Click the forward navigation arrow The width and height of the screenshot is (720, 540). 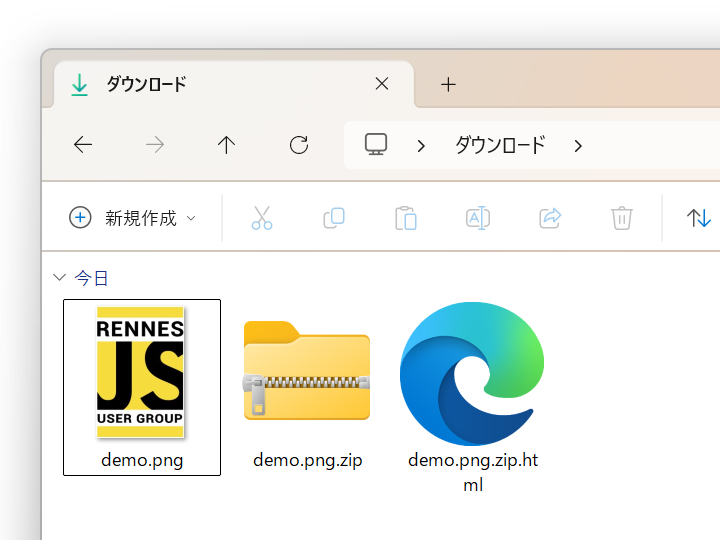click(x=155, y=145)
